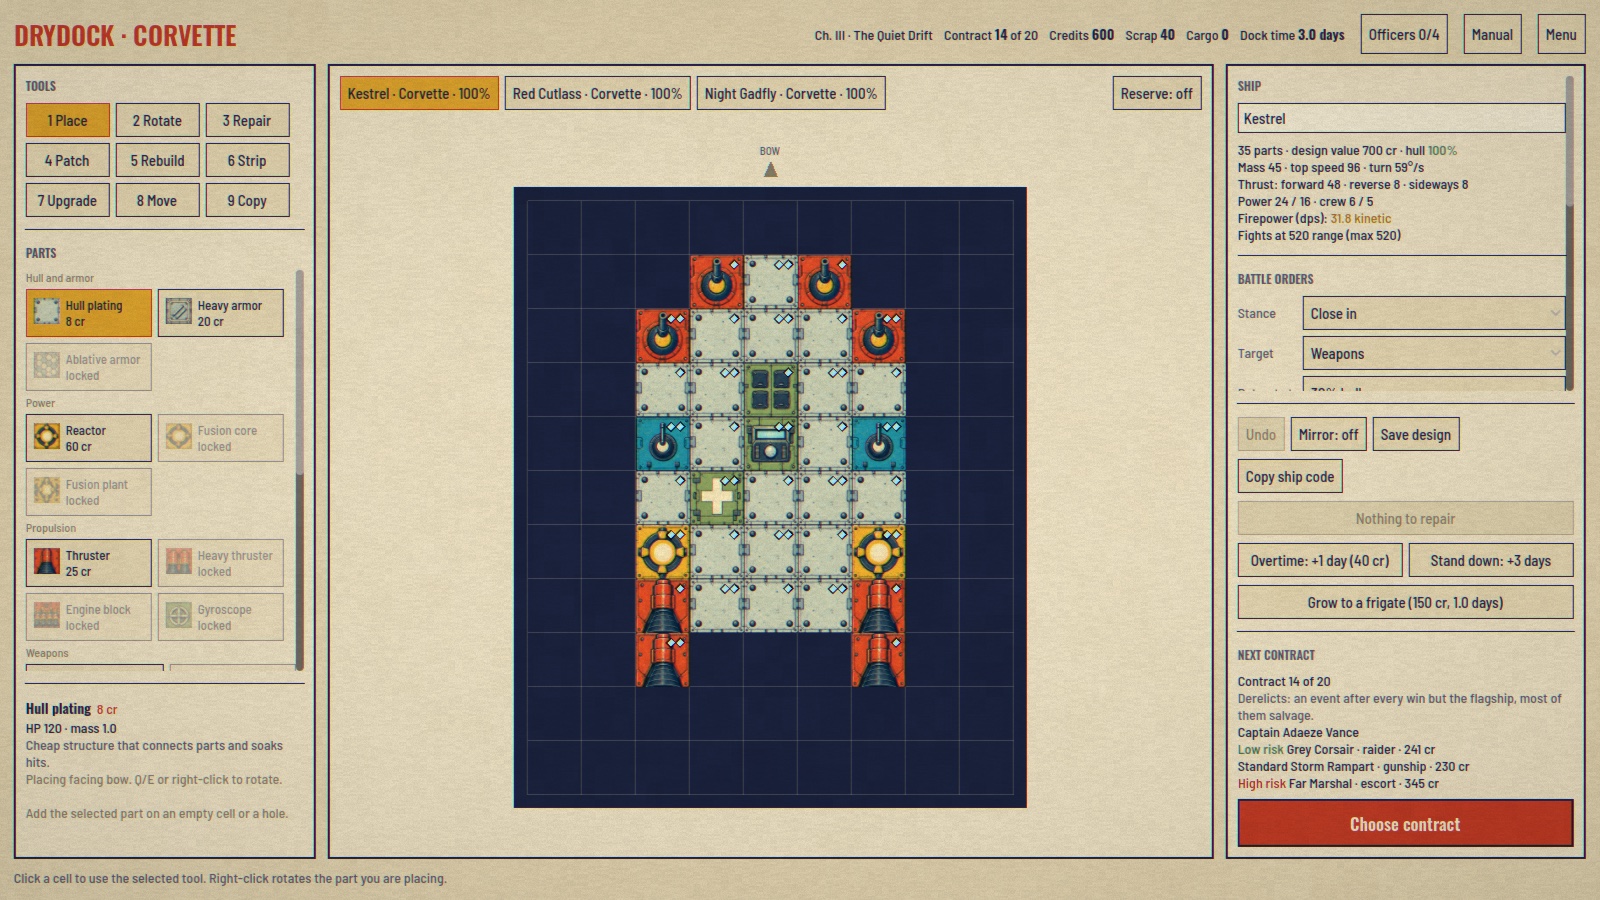Image resolution: width=1600 pixels, height=900 pixels.
Task: Click the green four-pane quarters tile
Action: (x=770, y=389)
